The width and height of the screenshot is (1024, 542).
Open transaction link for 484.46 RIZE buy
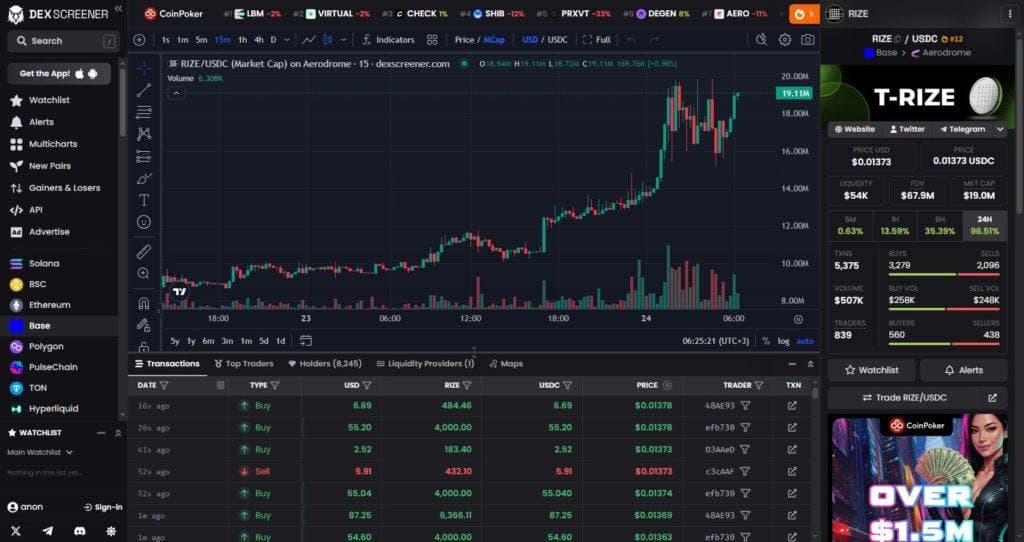[792, 406]
